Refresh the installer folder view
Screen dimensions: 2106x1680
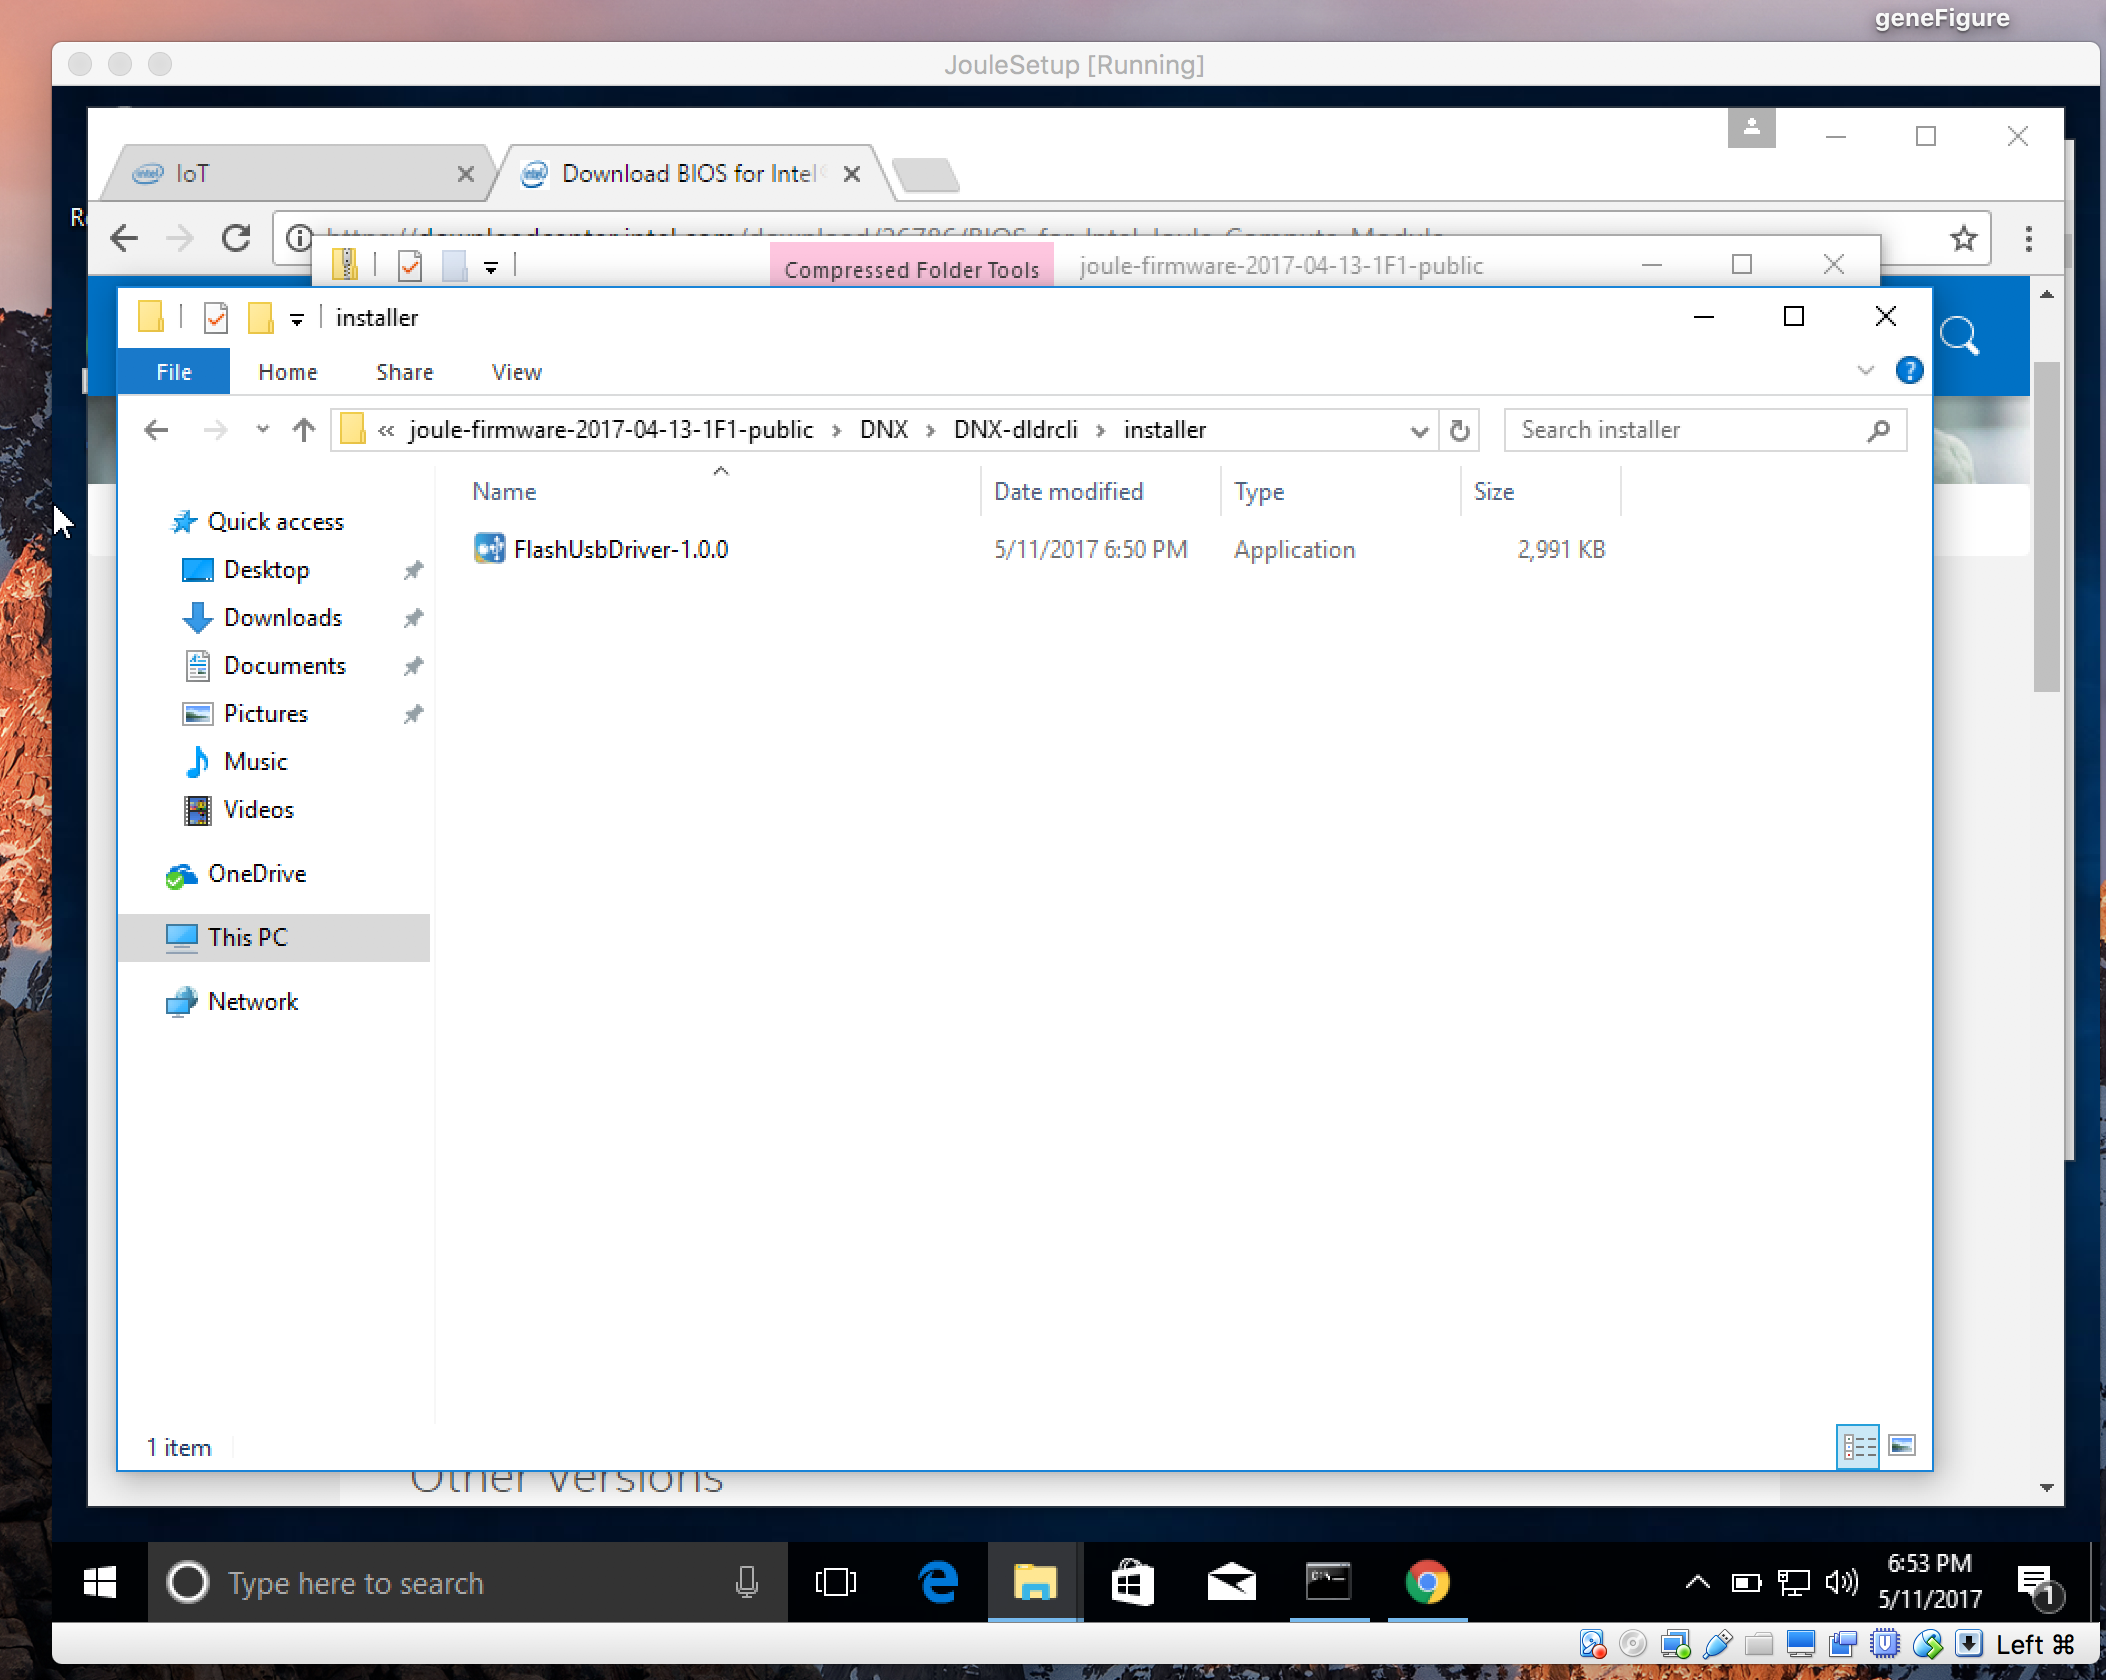pos(1459,430)
